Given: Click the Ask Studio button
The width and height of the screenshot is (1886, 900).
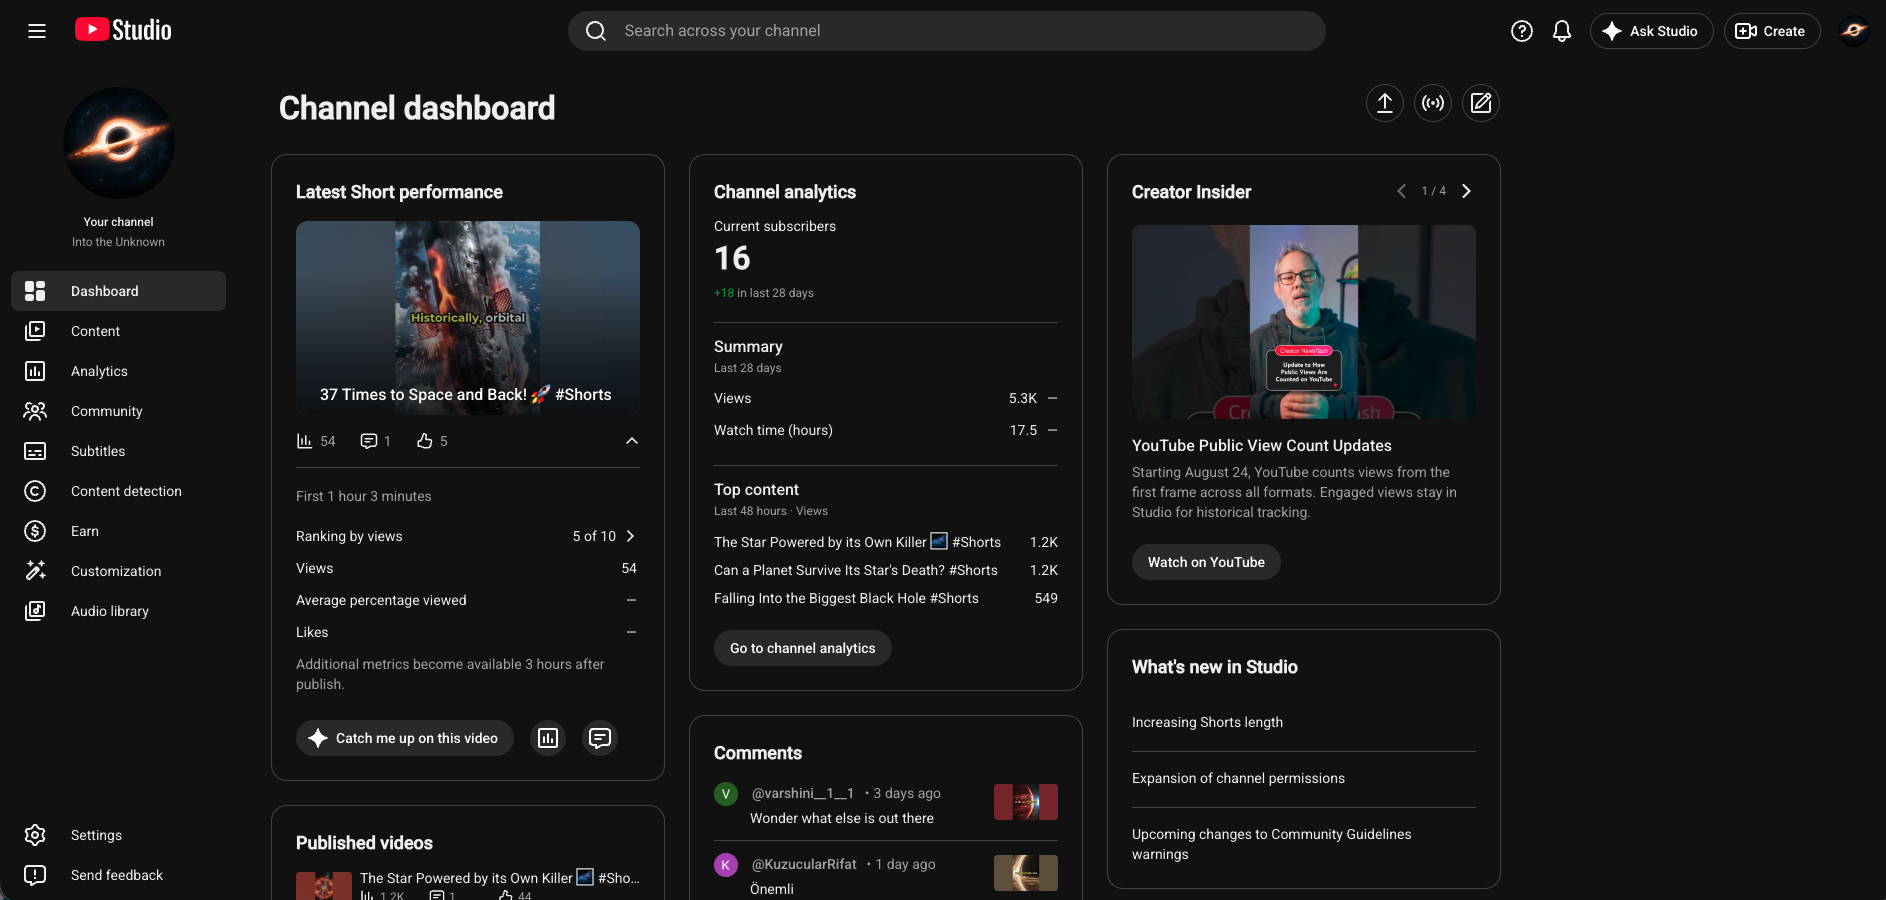Looking at the screenshot, I should (1651, 31).
